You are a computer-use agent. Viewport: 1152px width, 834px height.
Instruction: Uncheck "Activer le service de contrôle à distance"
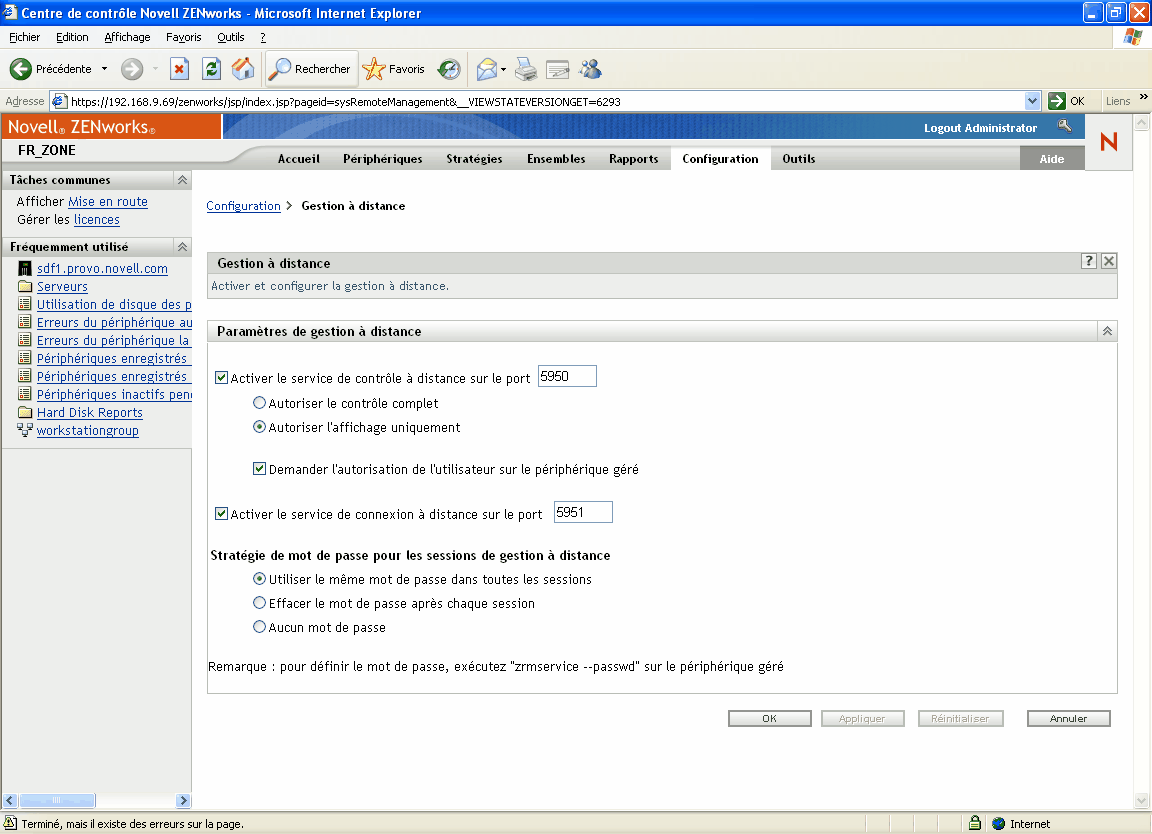(221, 376)
